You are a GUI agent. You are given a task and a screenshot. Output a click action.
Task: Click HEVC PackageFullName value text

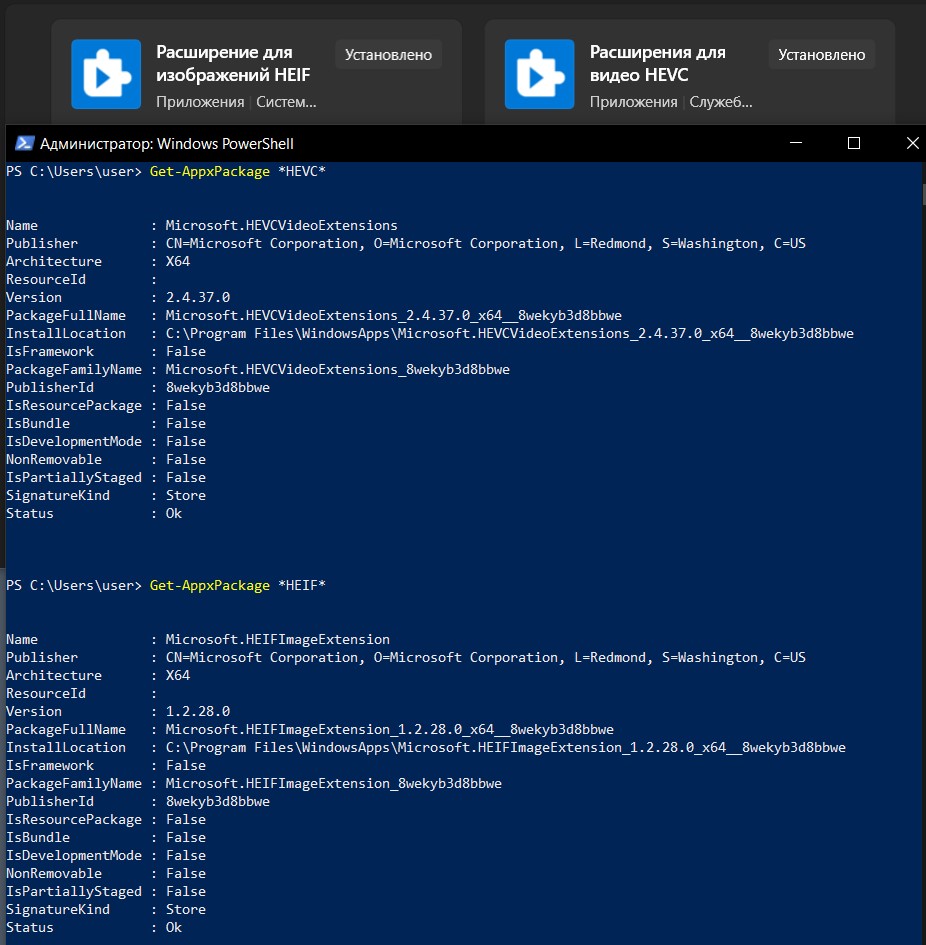coord(394,316)
